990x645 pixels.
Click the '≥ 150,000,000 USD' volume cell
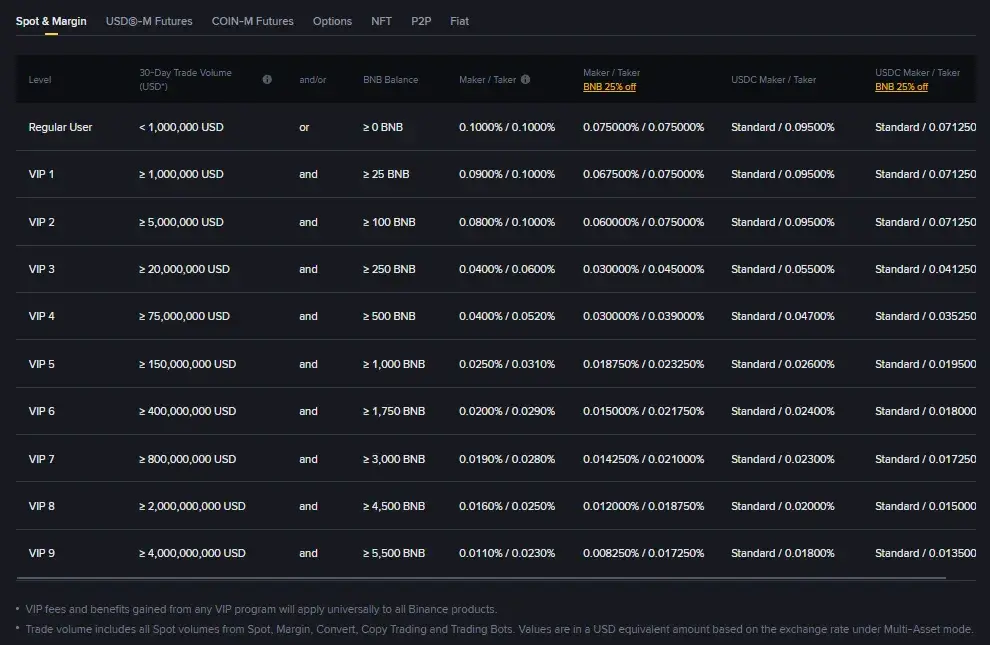coord(188,364)
